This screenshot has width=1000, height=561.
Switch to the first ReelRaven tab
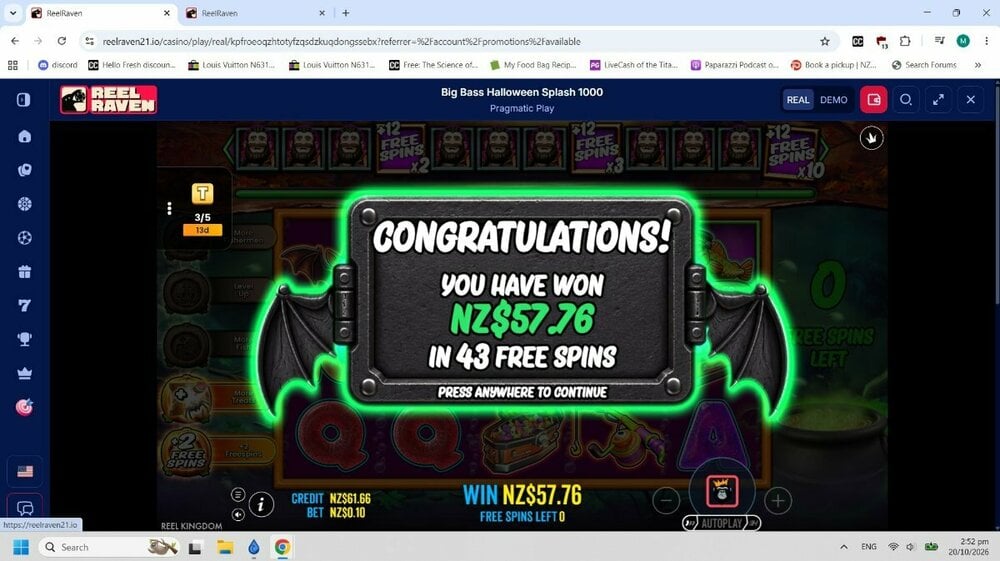[100, 13]
